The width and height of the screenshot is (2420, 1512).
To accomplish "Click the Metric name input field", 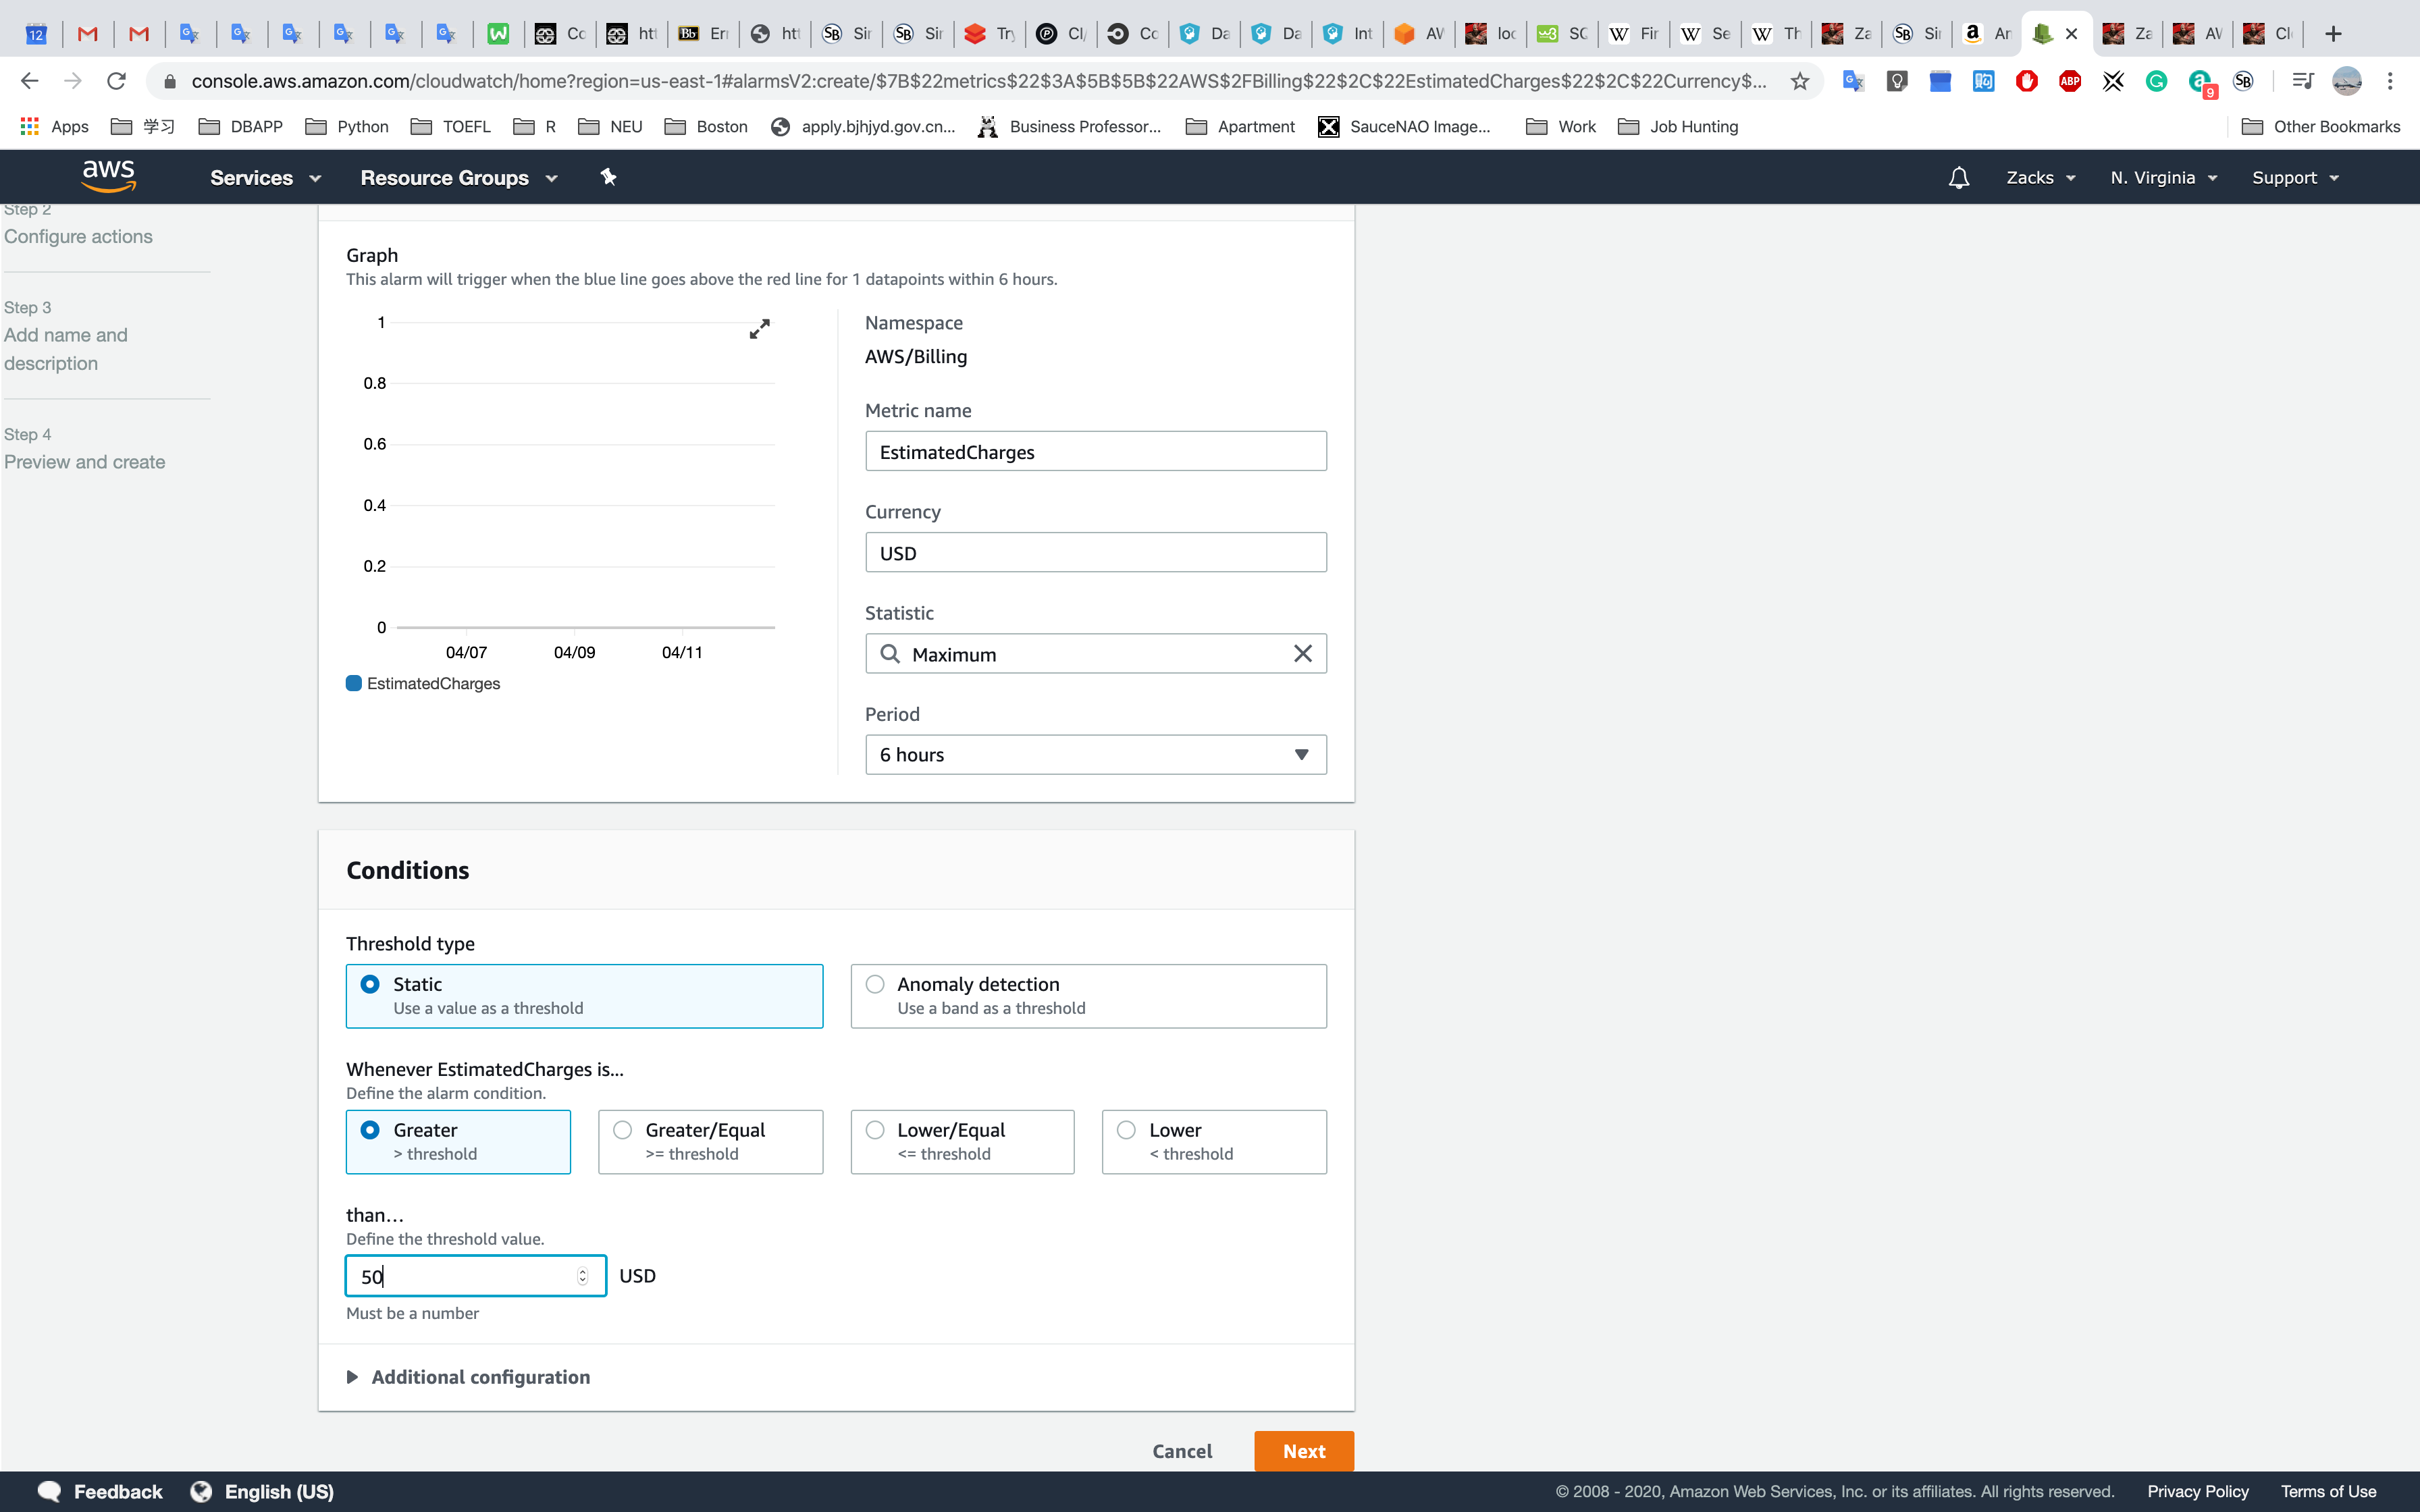I will [1095, 452].
